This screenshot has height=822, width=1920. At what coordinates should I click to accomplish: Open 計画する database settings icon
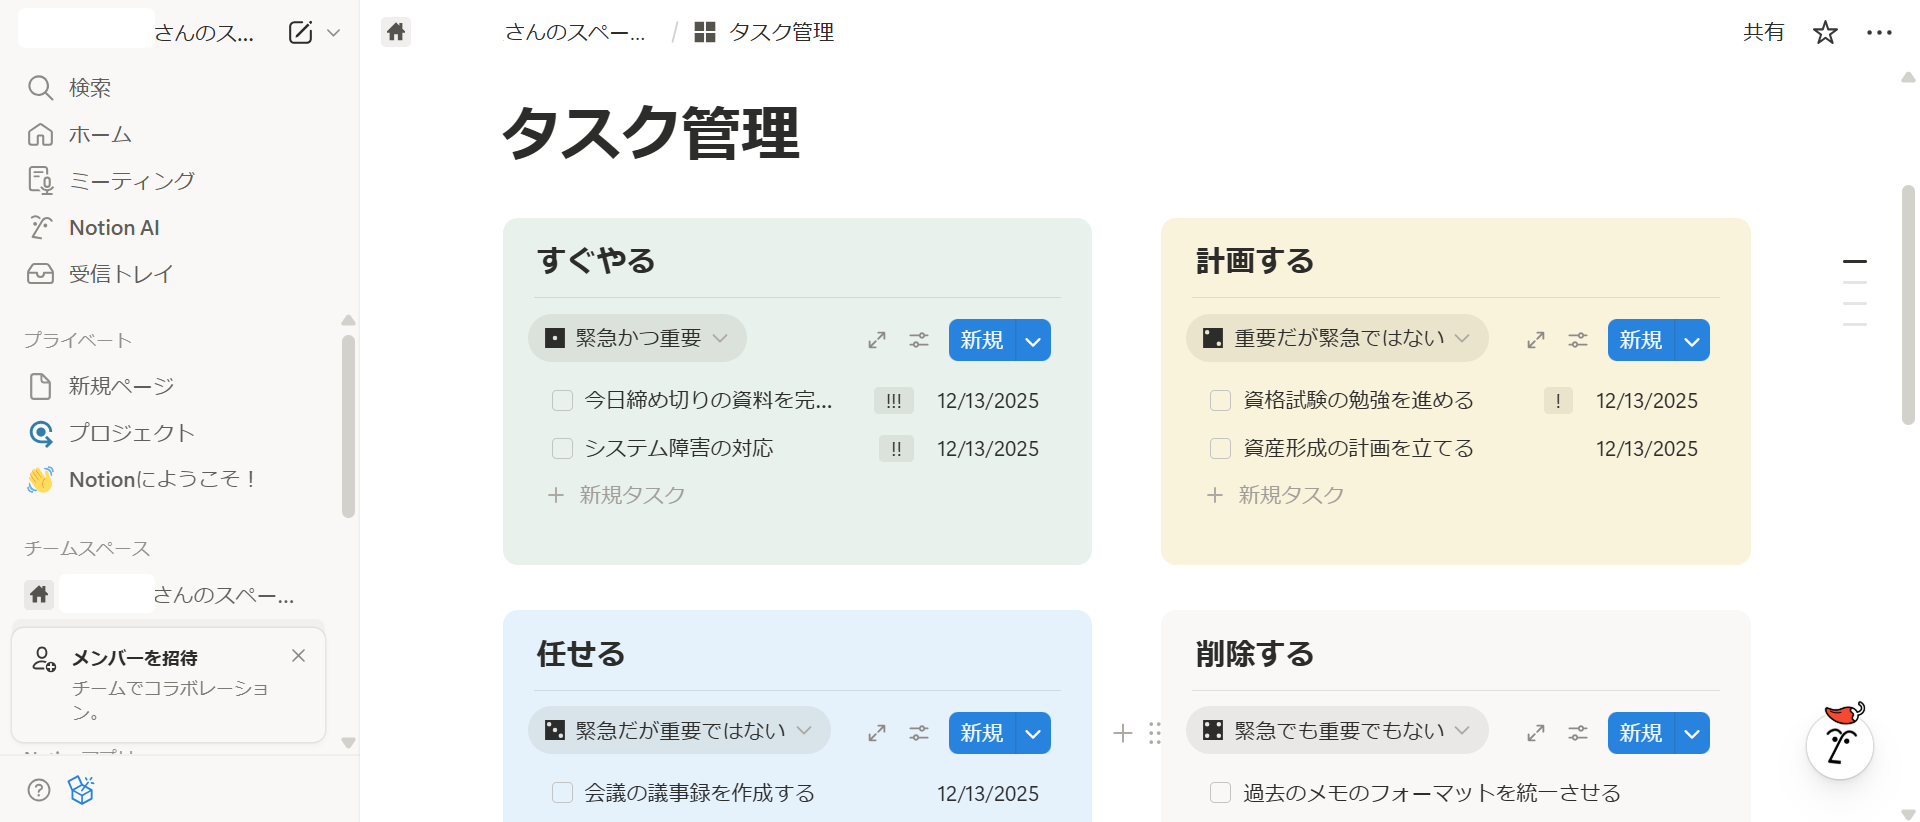(1578, 340)
